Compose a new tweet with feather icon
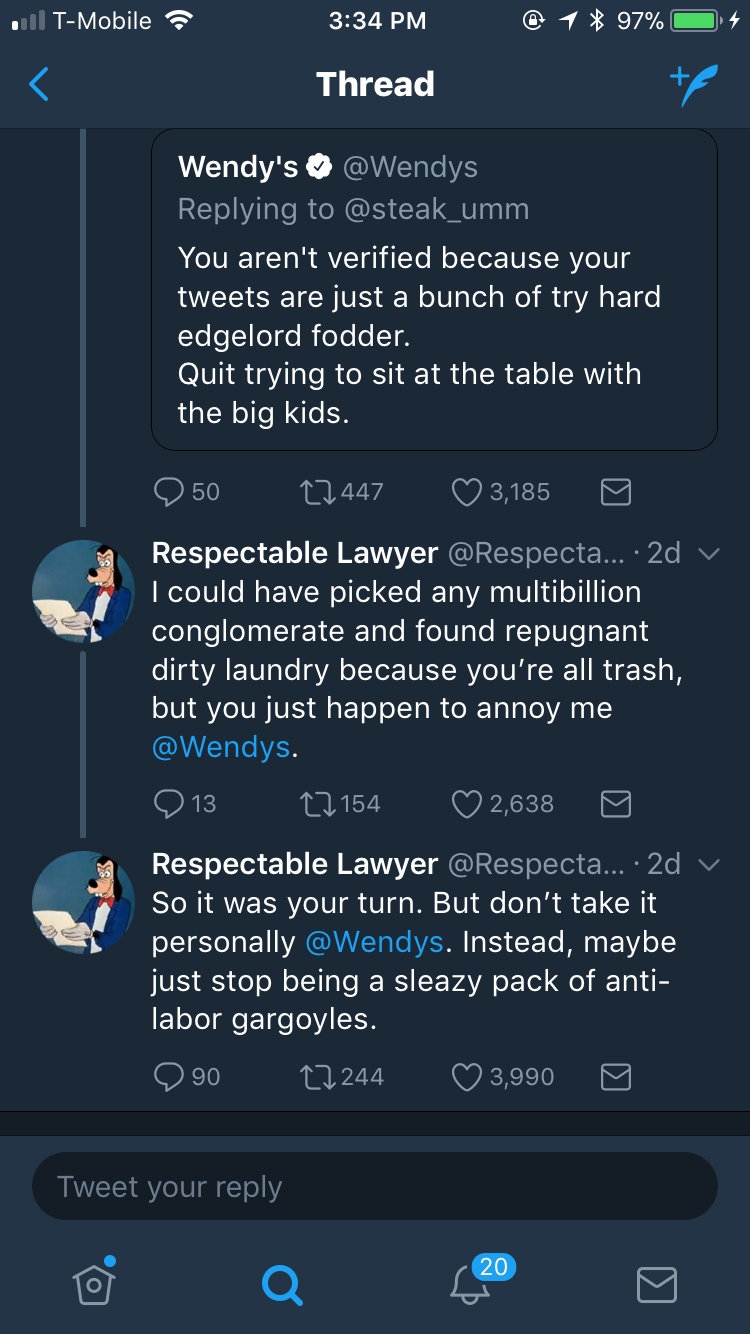Viewport: 750px width, 1334px height. [x=693, y=86]
